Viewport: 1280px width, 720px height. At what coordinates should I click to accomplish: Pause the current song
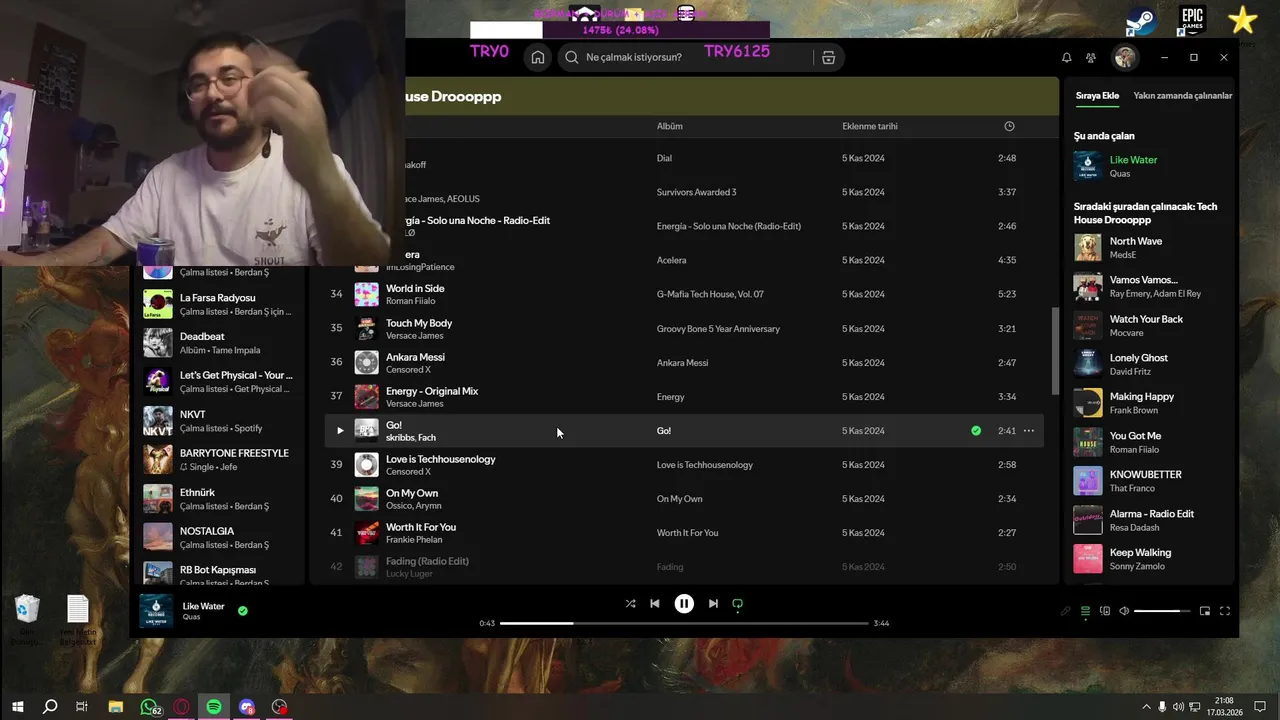click(684, 604)
